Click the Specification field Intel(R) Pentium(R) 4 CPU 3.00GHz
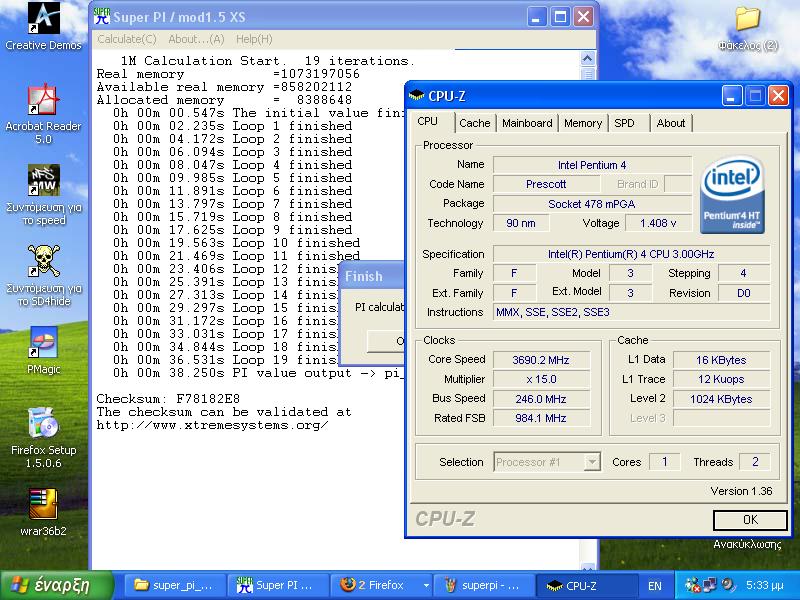 [x=632, y=254]
